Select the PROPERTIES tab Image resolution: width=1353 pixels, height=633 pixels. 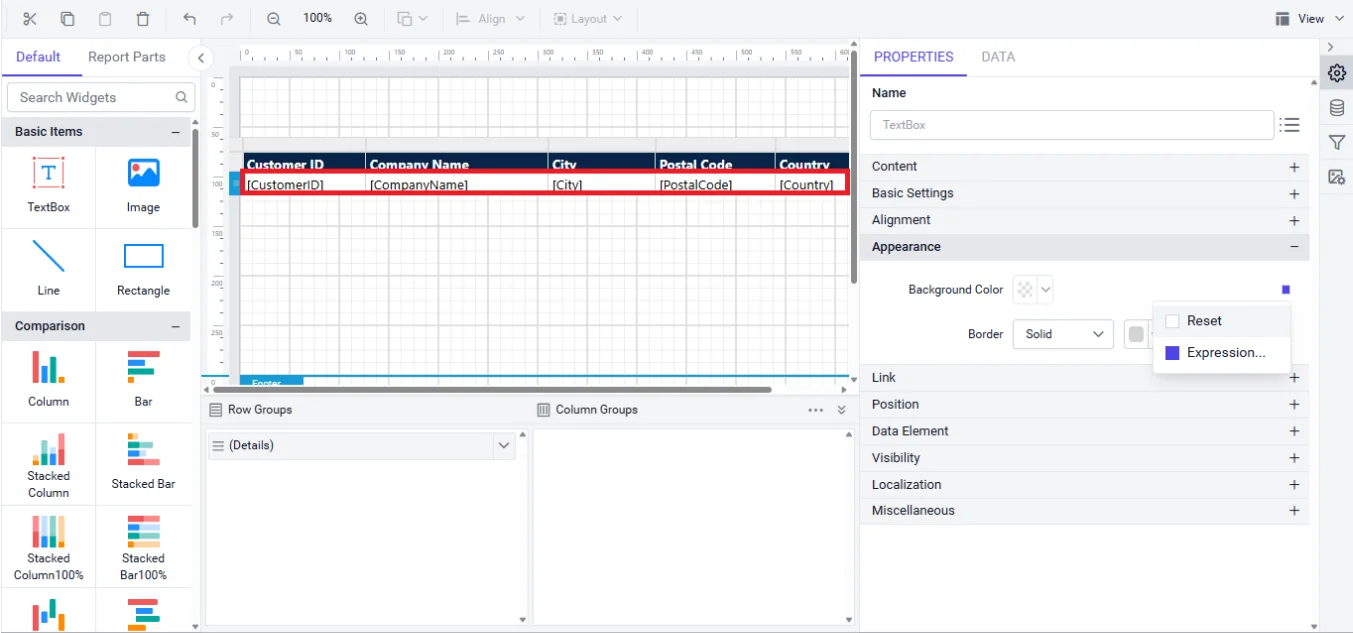[913, 57]
